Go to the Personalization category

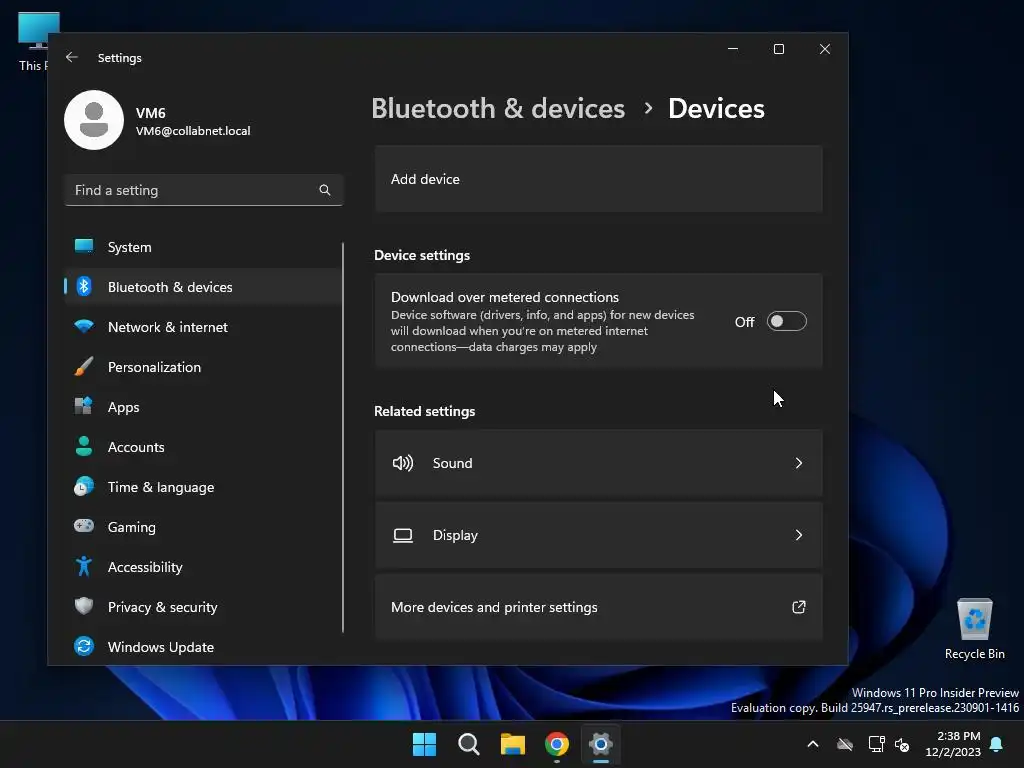click(x=203, y=366)
